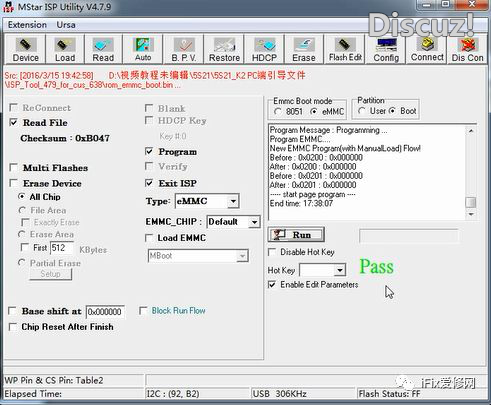Open the Auto toolbar icon

pos(143,49)
